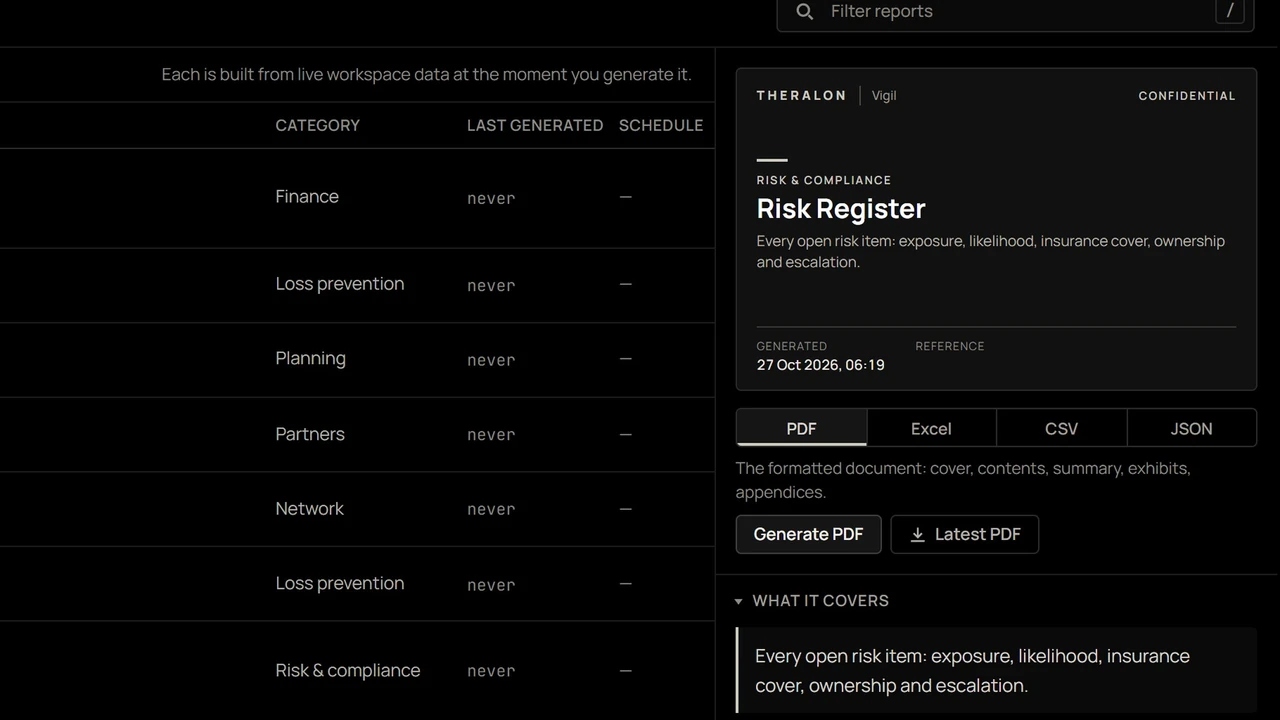Viewport: 1280px width, 720px height.
Task: Sort by the Category column header
Action: click(x=317, y=125)
